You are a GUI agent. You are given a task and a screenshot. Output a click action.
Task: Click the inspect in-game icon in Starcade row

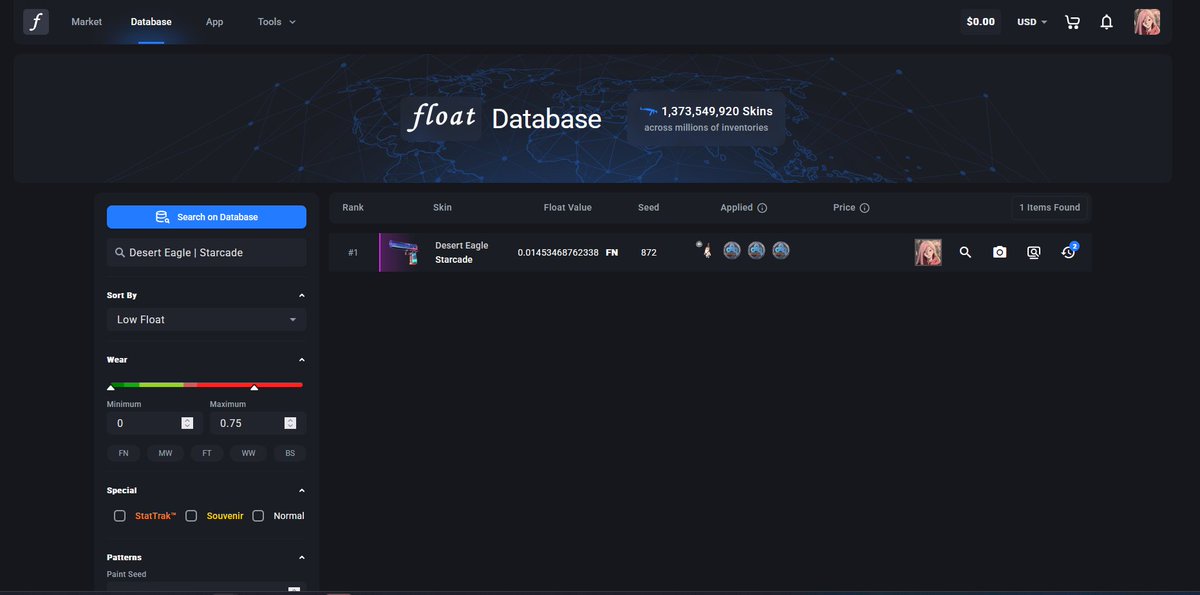point(1033,253)
